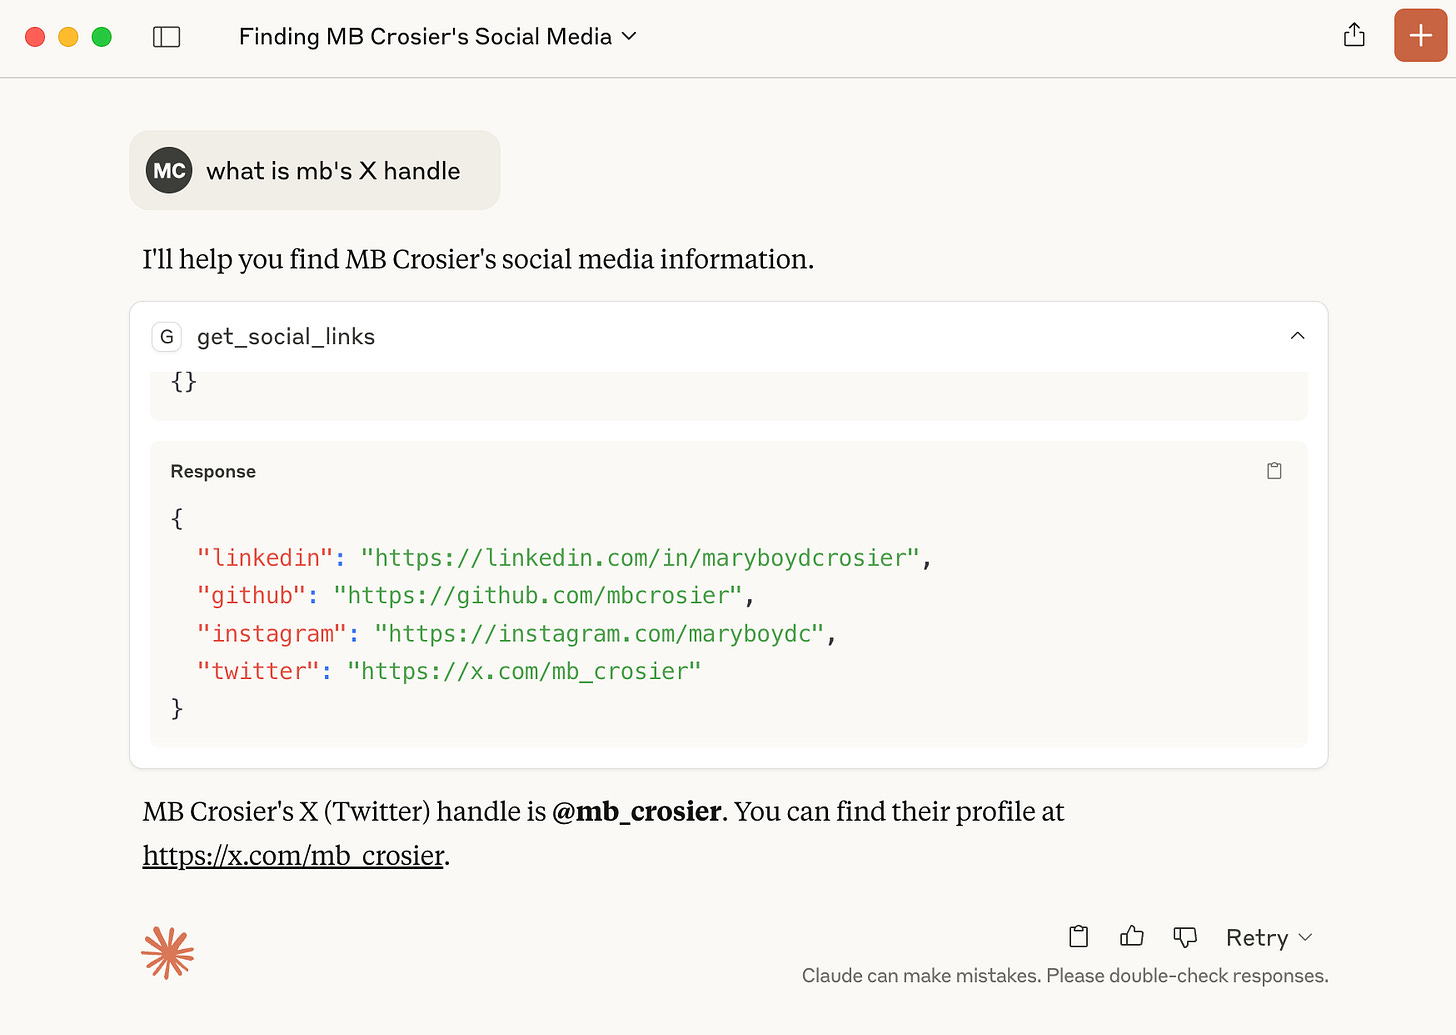Copy the tool response JSON
Viewport: 1456px width, 1035px height.
[x=1274, y=471]
